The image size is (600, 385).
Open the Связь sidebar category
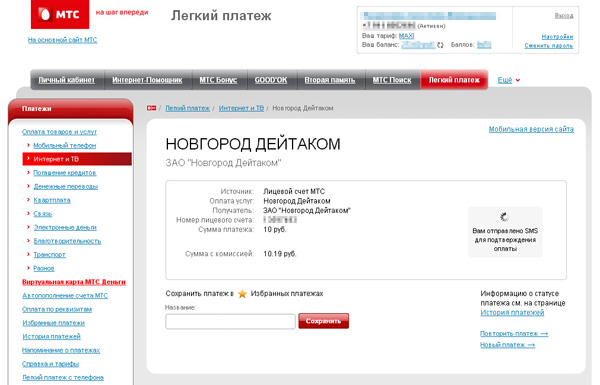click(42, 214)
